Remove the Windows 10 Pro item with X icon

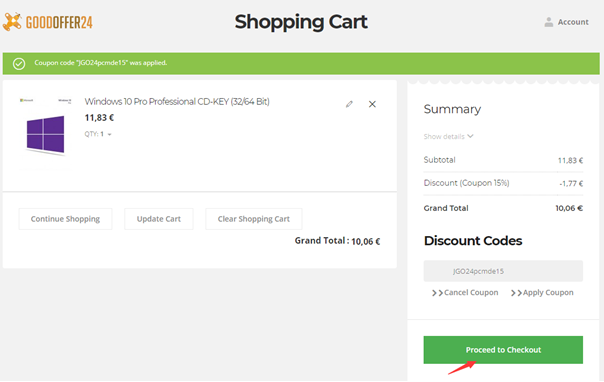pyautogui.click(x=372, y=104)
